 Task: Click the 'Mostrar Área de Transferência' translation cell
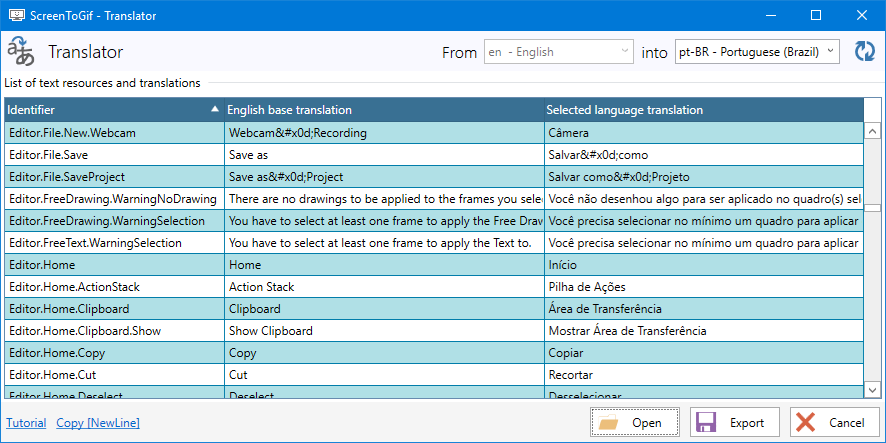[703, 331]
